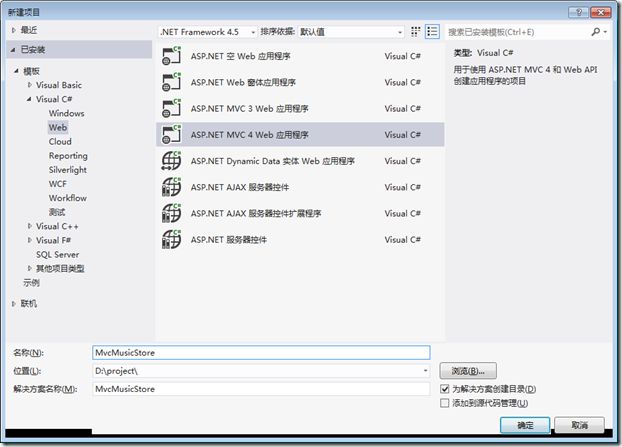Select ASP.NET 空 Web 应用程序 template text
The width and height of the screenshot is (622, 447).
(240, 56)
